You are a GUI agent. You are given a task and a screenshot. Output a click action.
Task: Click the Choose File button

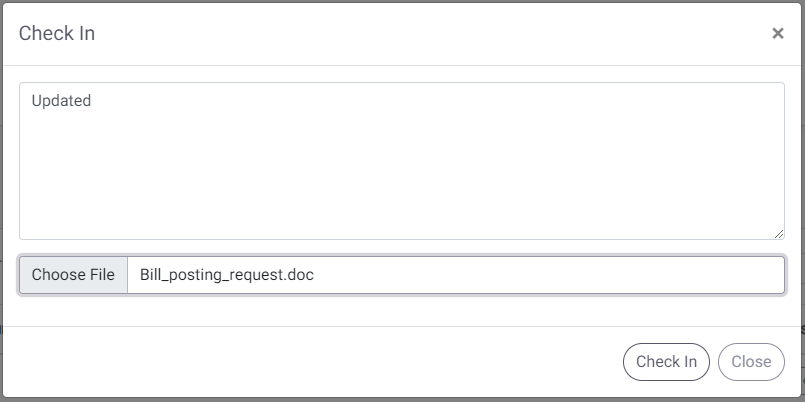73,275
